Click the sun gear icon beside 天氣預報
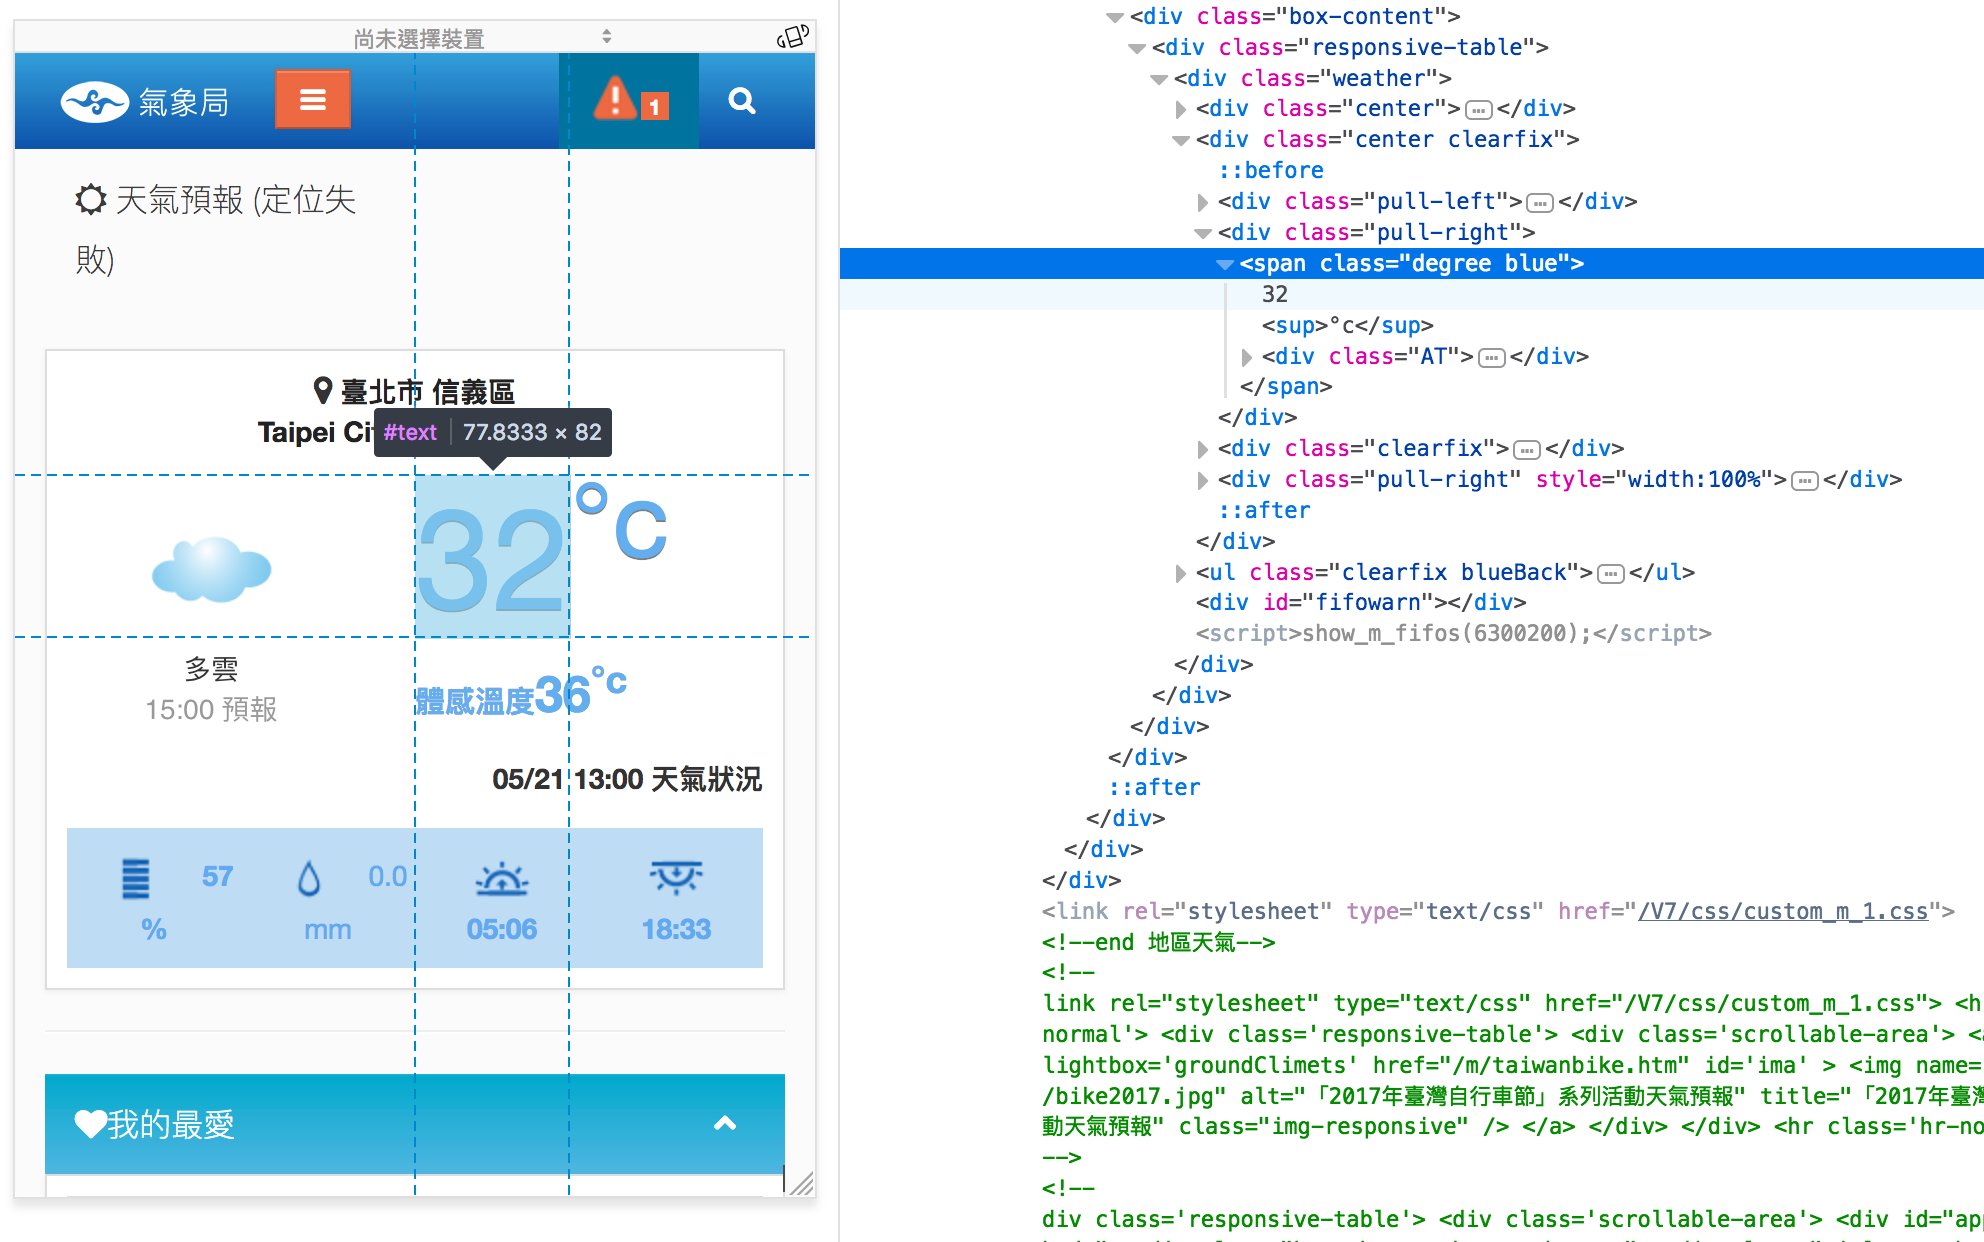The height and width of the screenshot is (1242, 1984). (x=90, y=199)
